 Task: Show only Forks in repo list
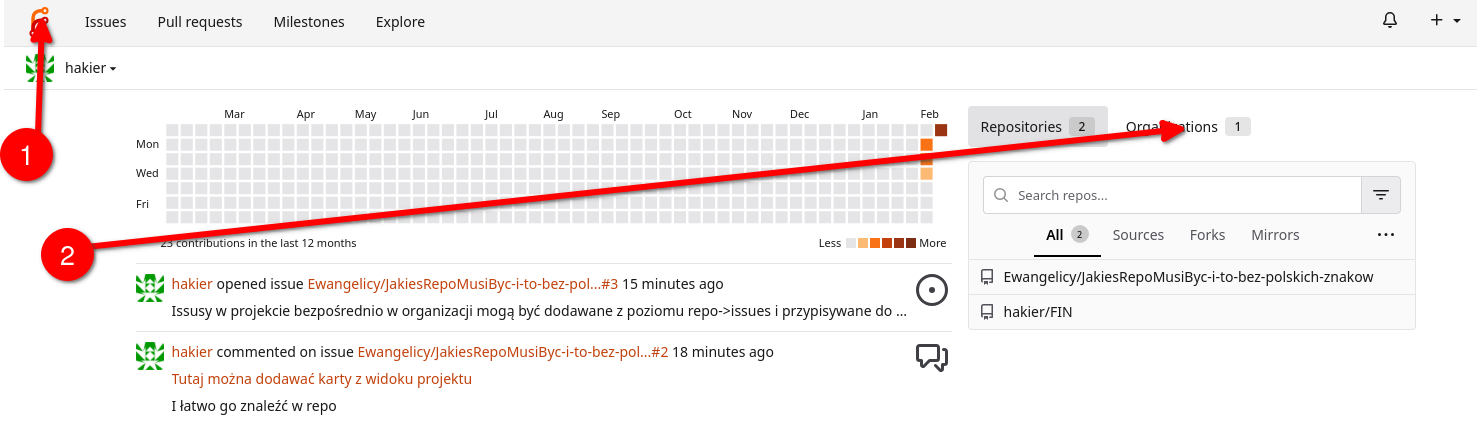[x=1207, y=235]
